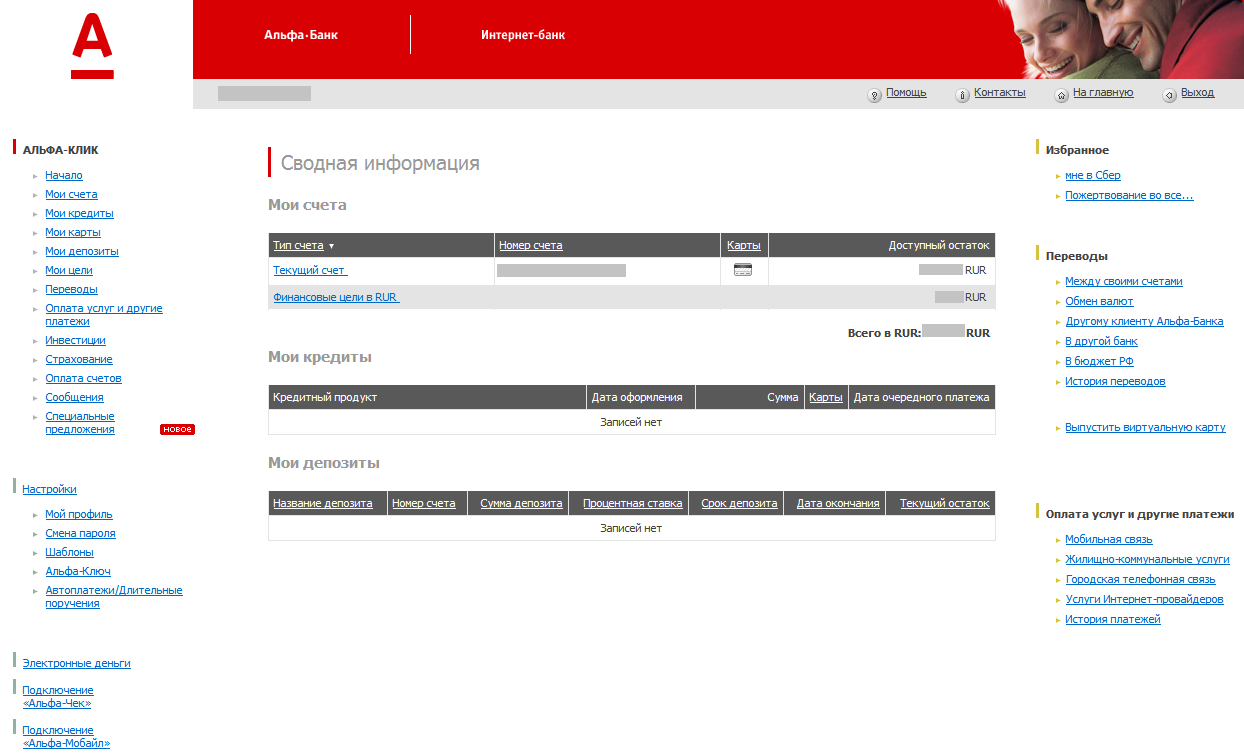Open Начало in the left menu
The image size is (1244, 755).
[64, 175]
